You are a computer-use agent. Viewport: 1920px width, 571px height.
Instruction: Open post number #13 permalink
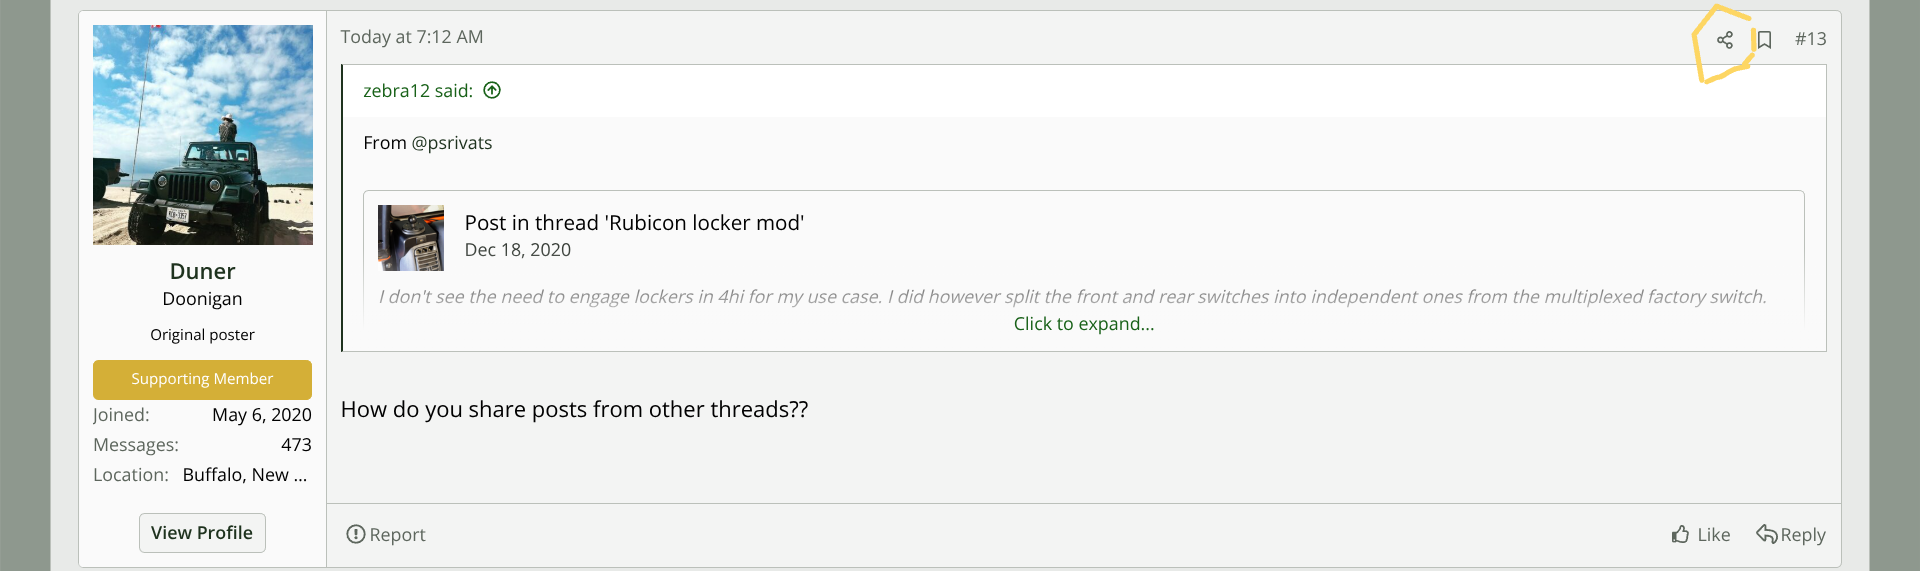click(1810, 39)
